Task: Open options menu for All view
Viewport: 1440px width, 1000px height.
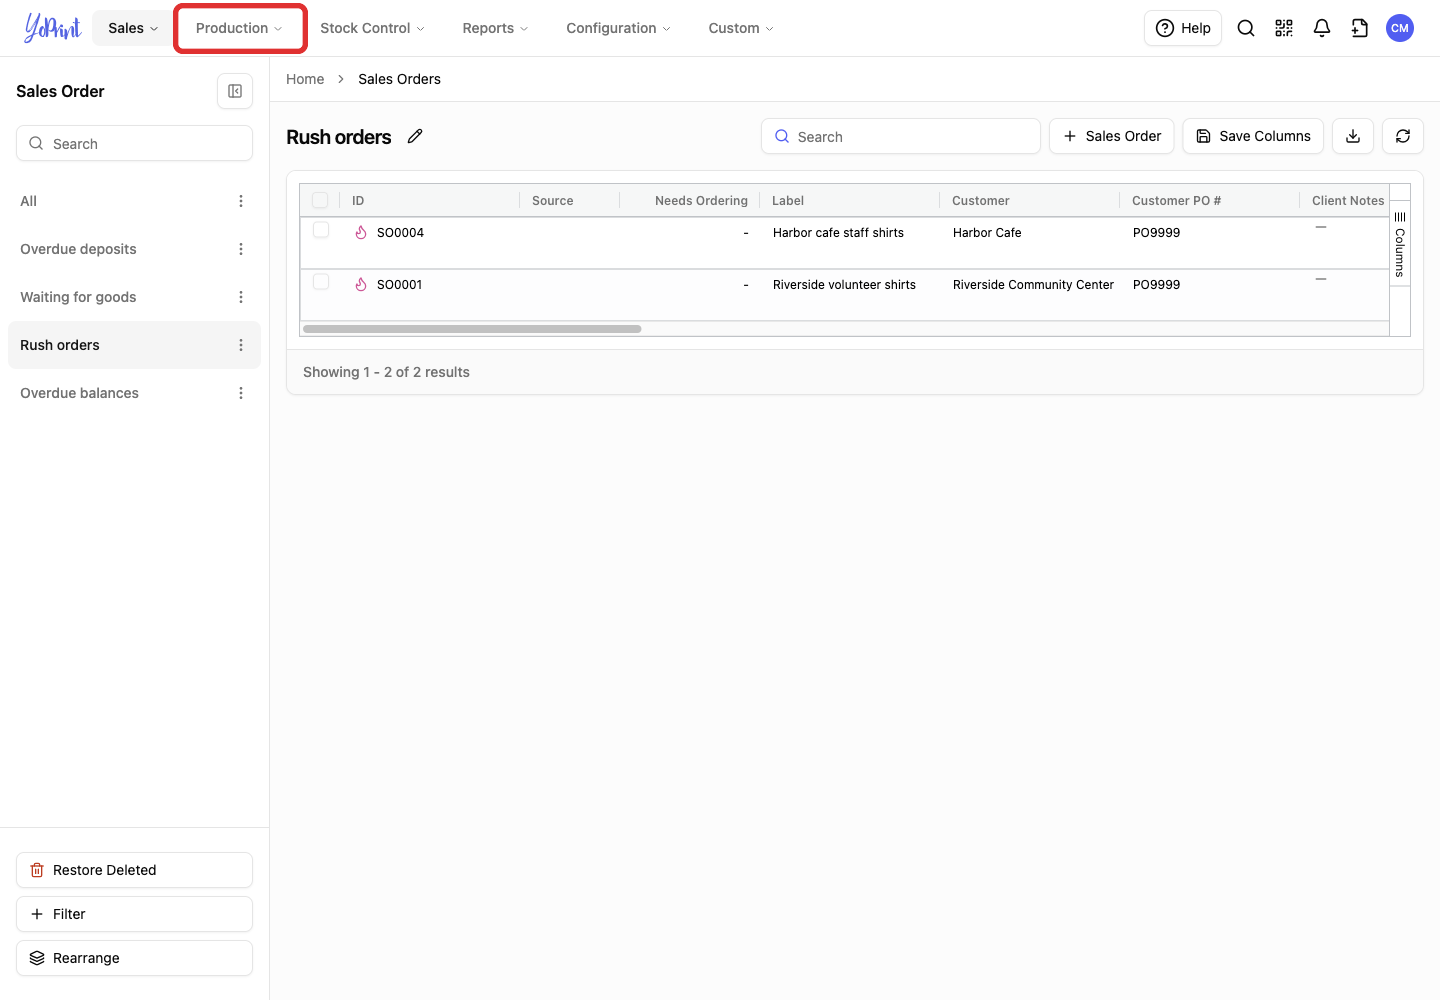Action: tap(241, 201)
